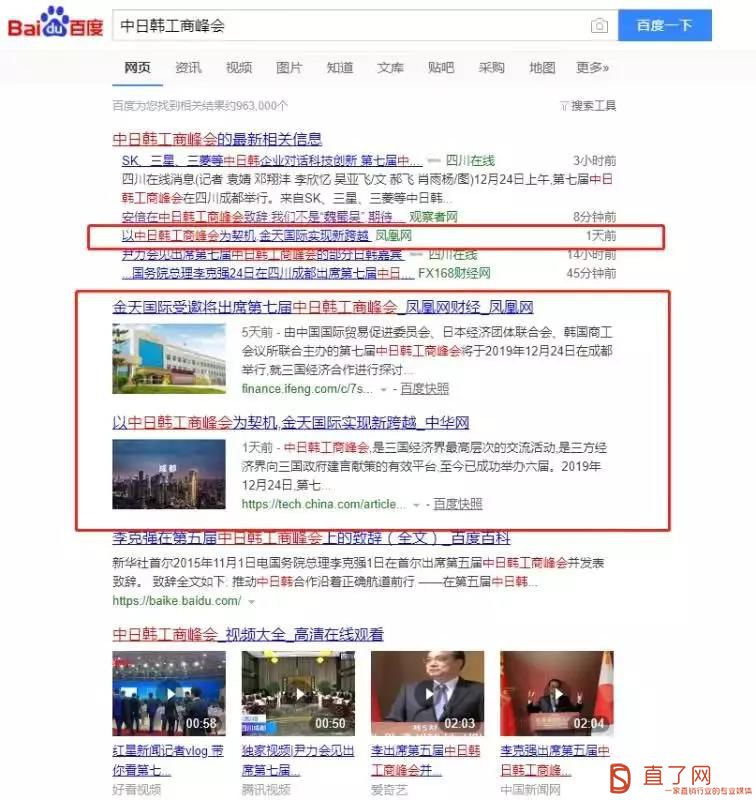Image resolution: width=756 pixels, height=800 pixels.
Task: Click the 百度一下 search button
Action: coord(665,25)
